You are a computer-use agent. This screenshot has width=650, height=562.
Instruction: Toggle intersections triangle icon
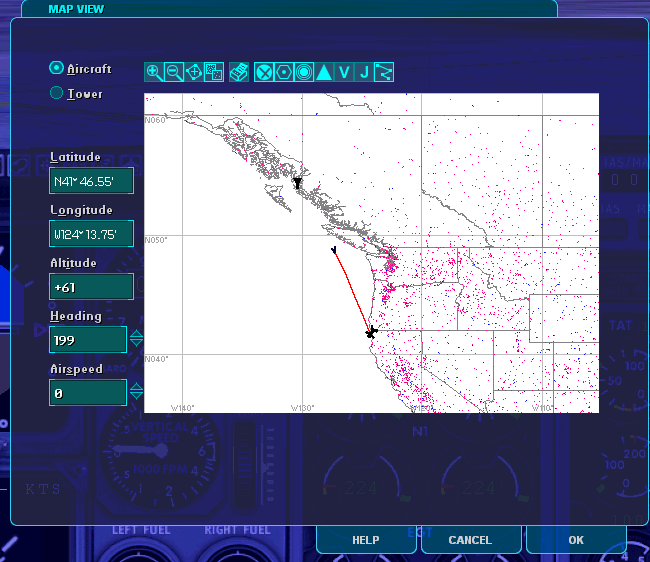point(324,72)
